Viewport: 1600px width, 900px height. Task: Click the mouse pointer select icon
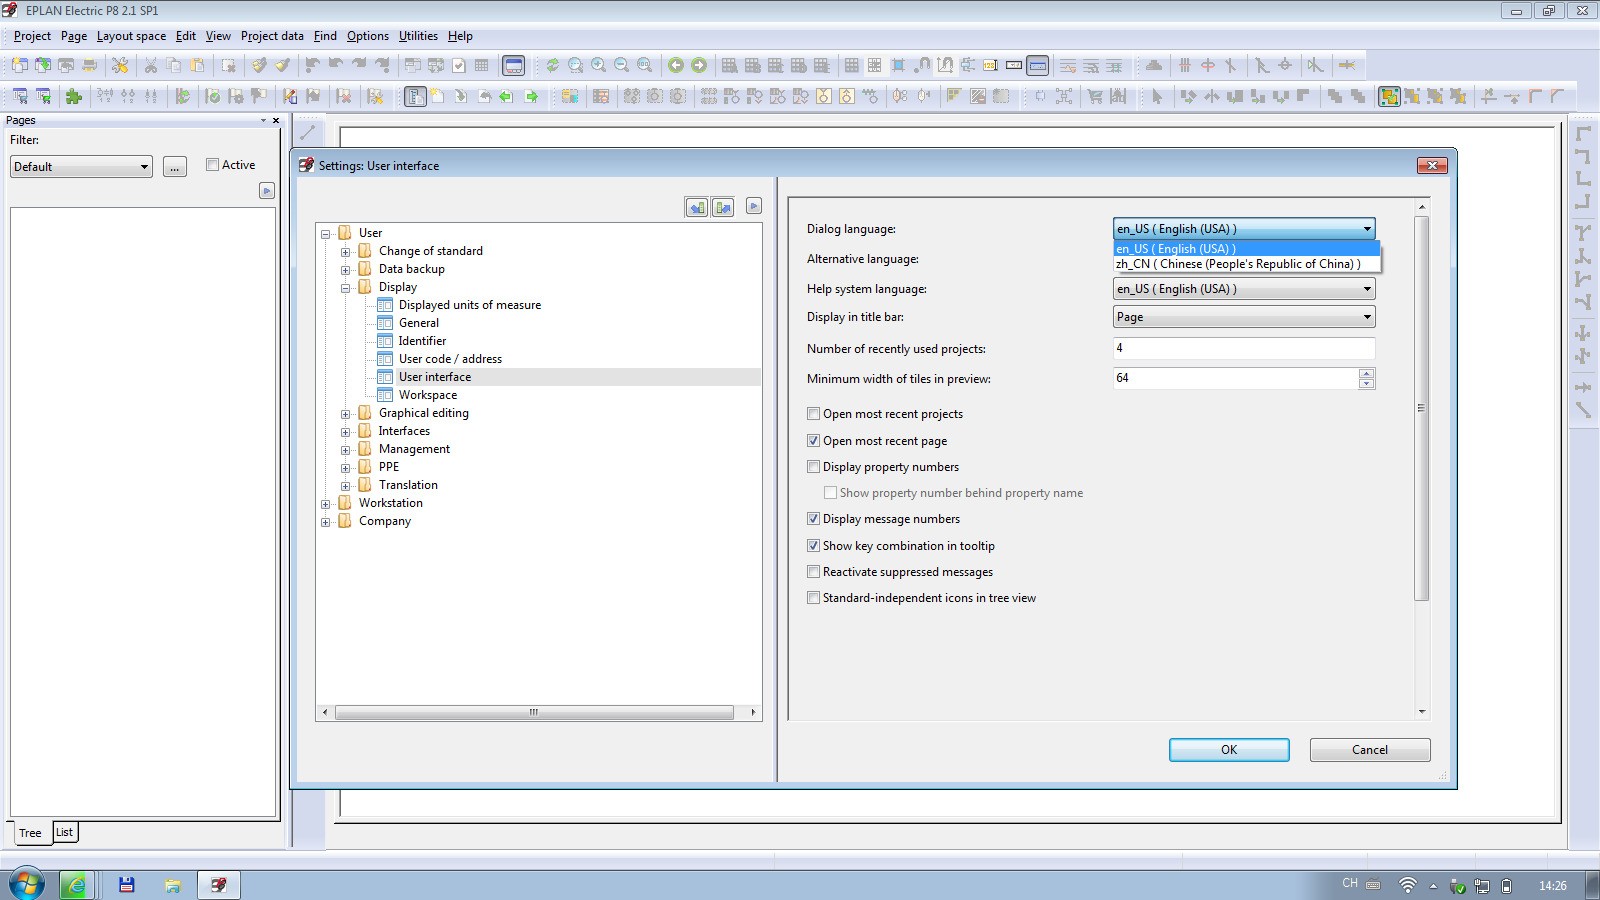coord(1157,97)
